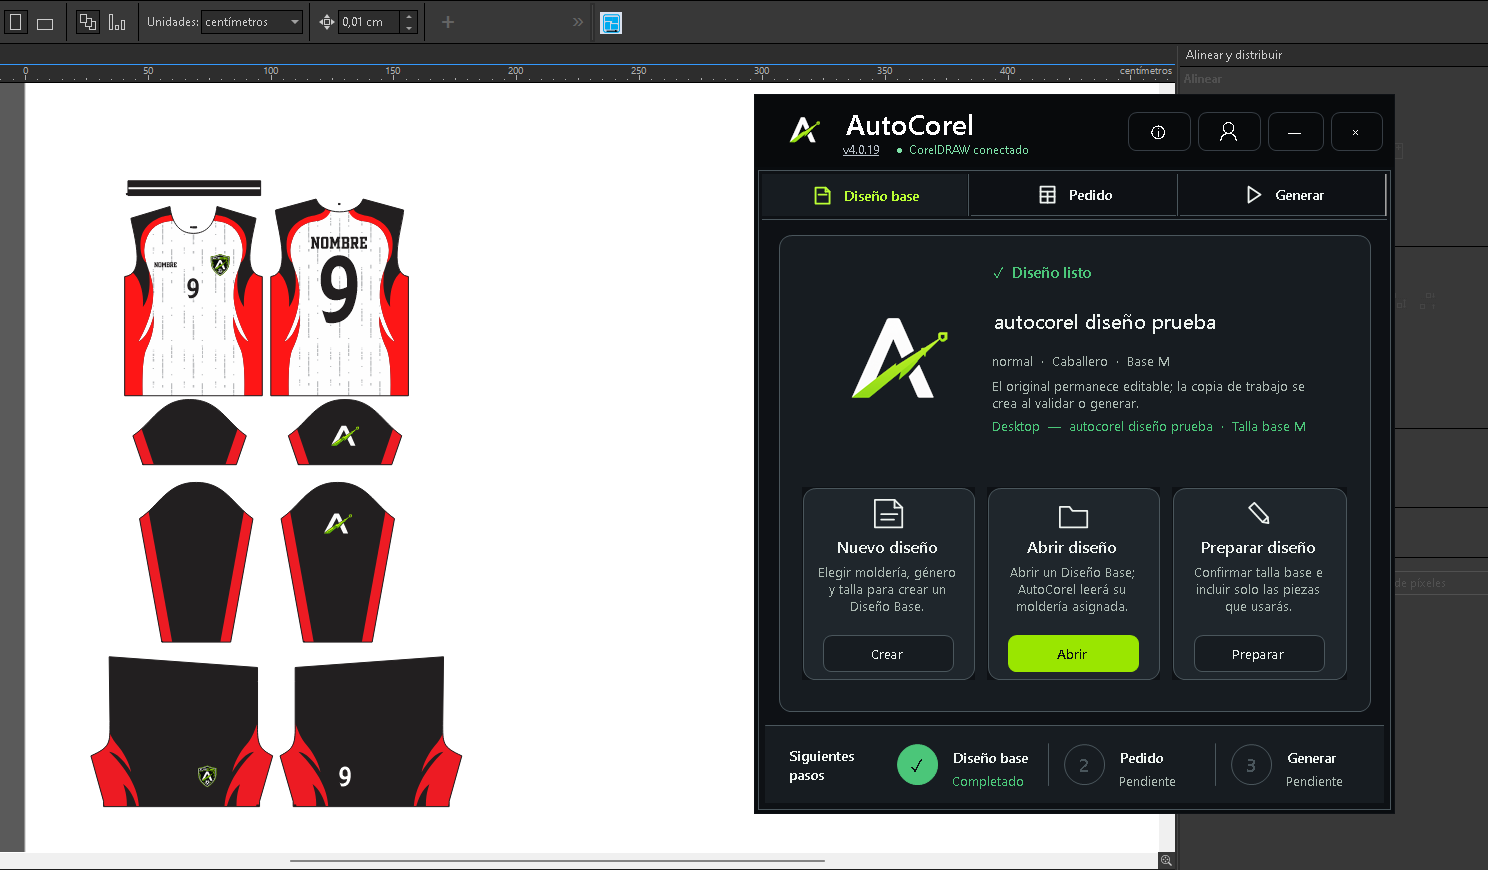The image size is (1488, 870).
Task: Minimize the AutoCorel panel
Action: (1295, 132)
